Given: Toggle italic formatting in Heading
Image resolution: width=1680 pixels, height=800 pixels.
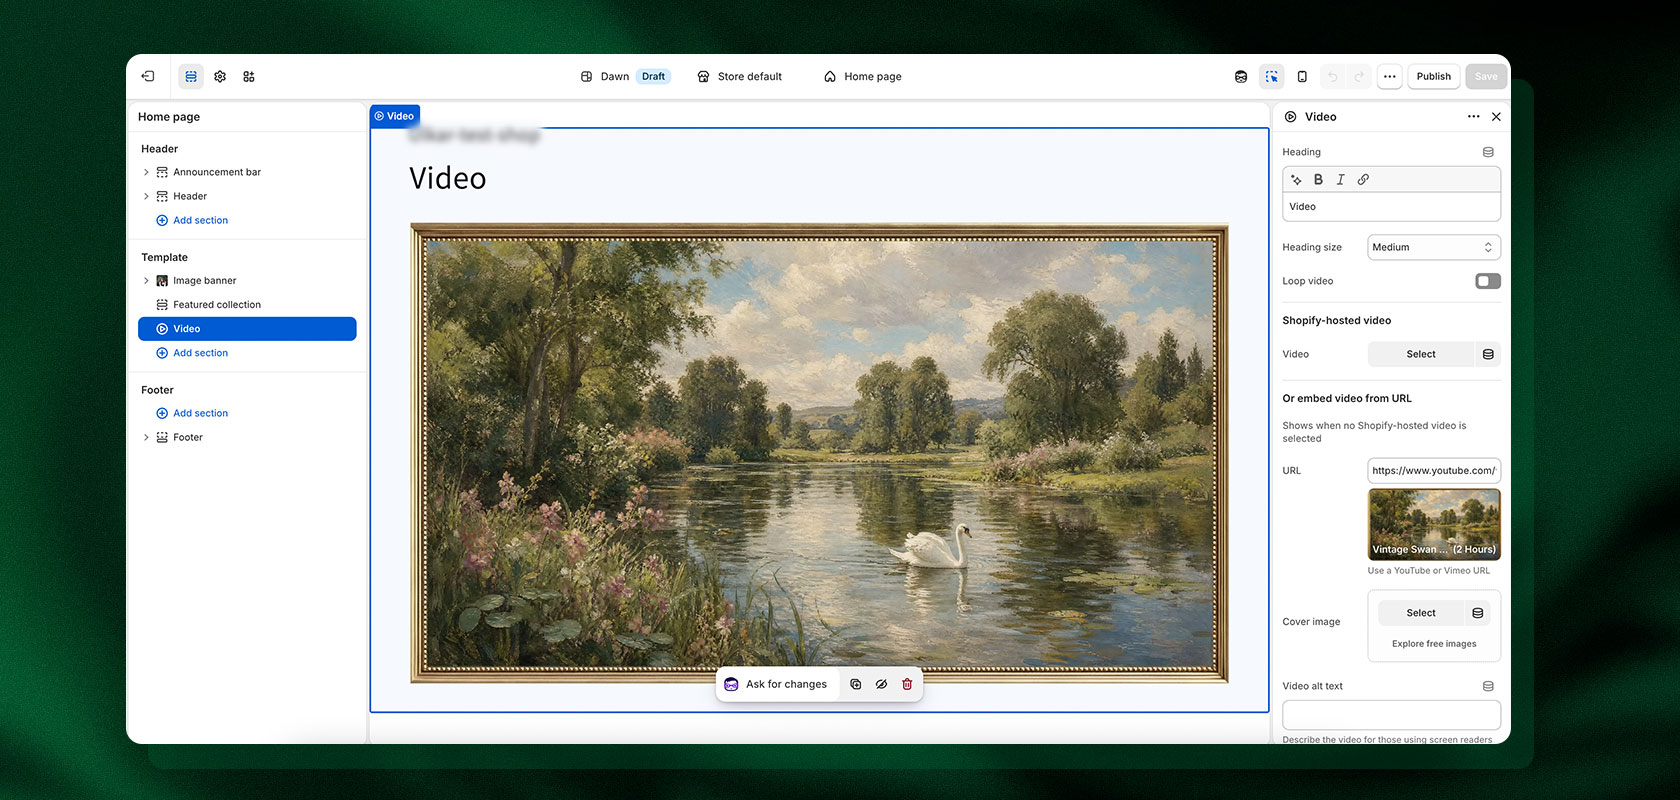Looking at the screenshot, I should coord(1340,180).
